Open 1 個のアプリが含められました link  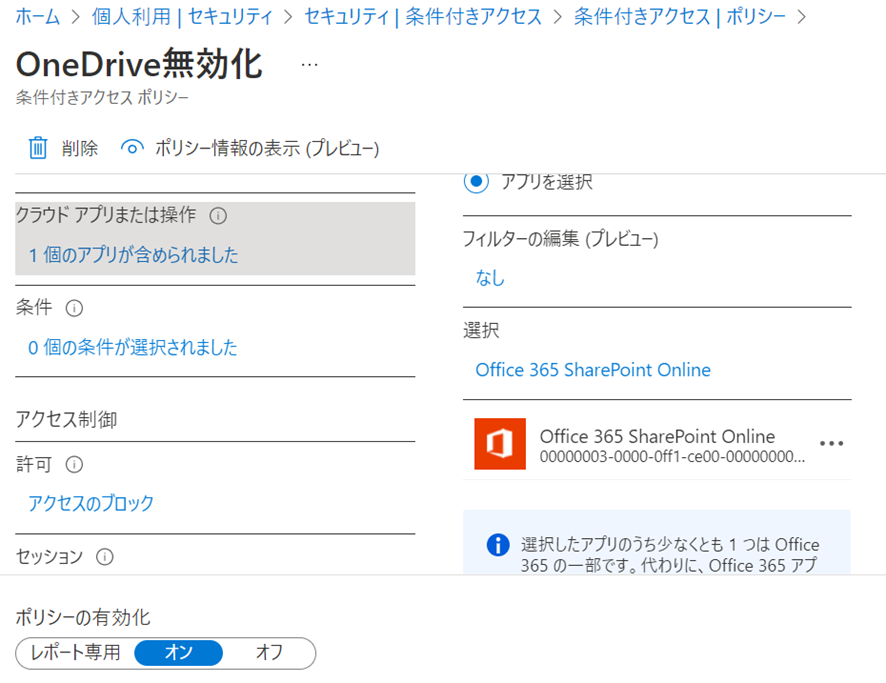click(133, 255)
